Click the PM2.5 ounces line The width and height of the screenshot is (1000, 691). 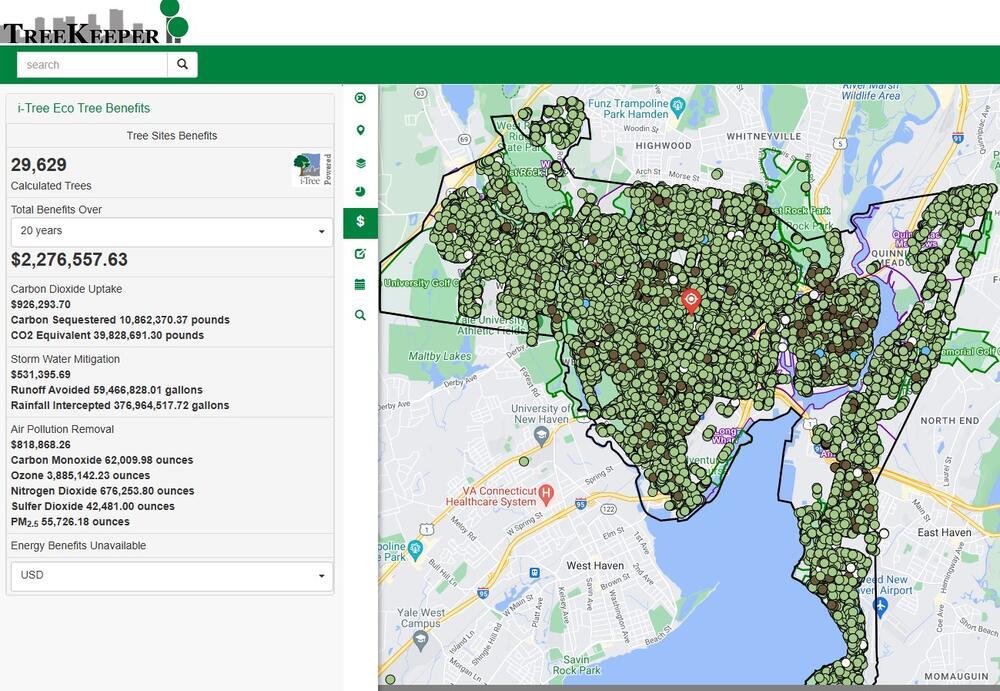point(70,522)
